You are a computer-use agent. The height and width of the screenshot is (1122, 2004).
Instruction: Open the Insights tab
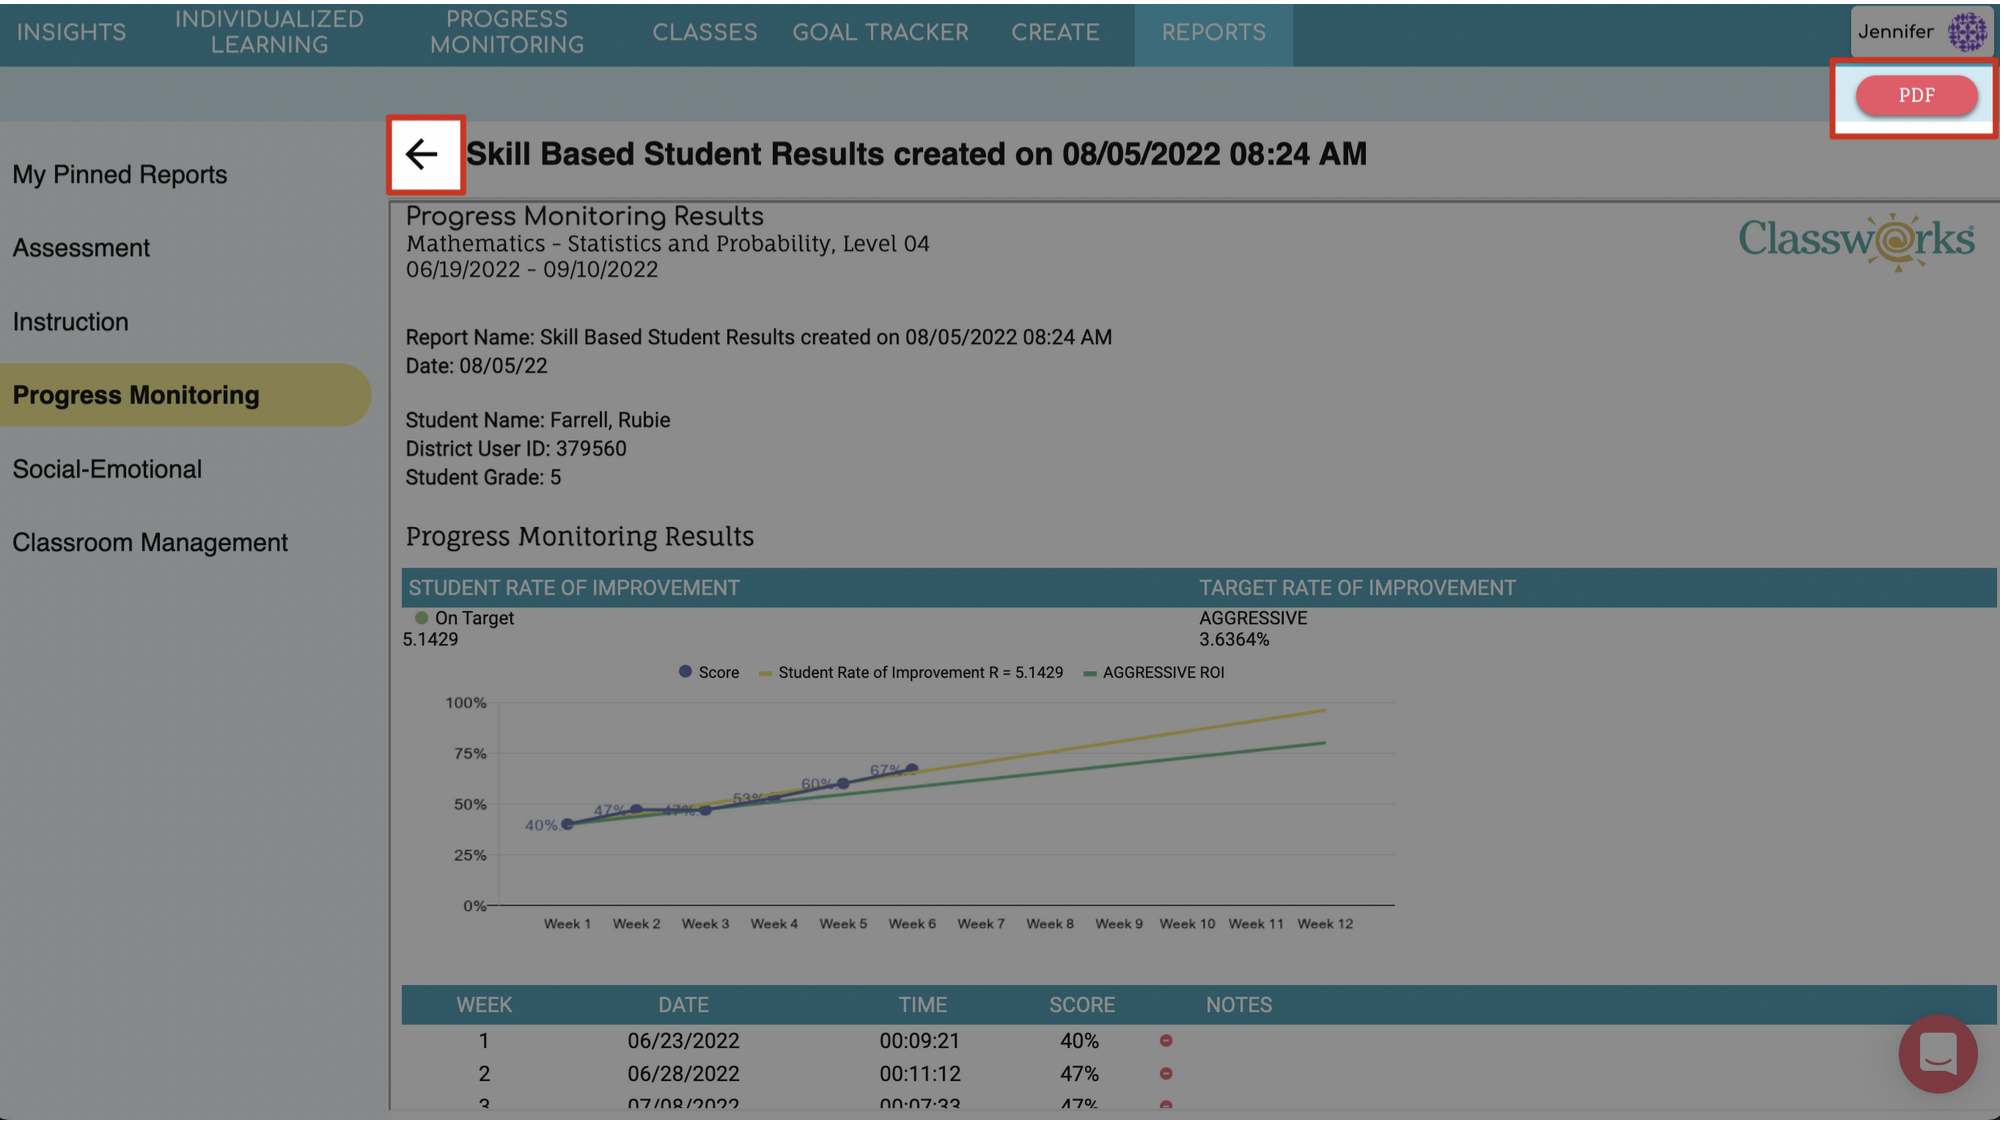[71, 33]
